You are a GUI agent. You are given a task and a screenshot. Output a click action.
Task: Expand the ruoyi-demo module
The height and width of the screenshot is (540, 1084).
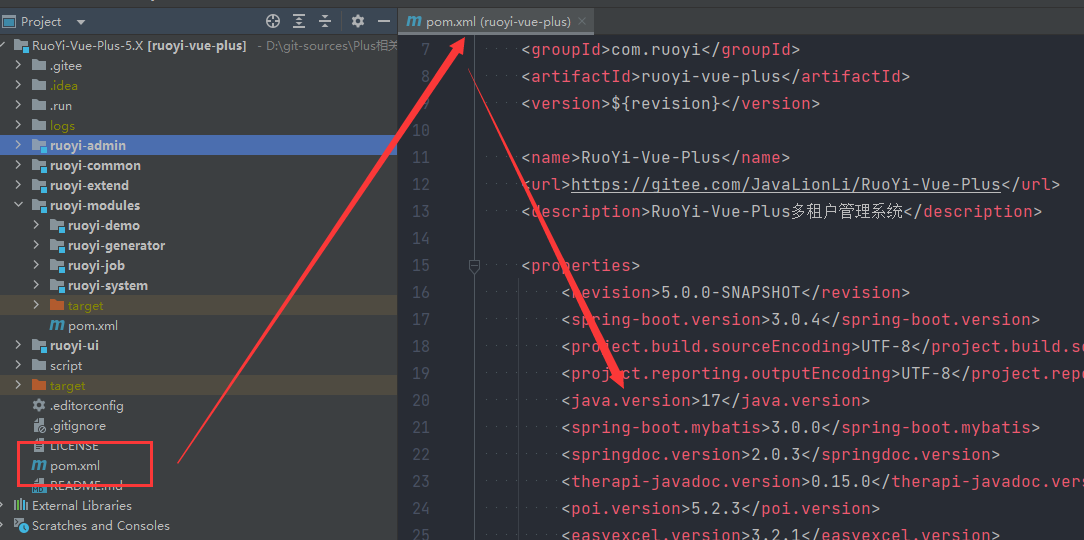coord(37,225)
